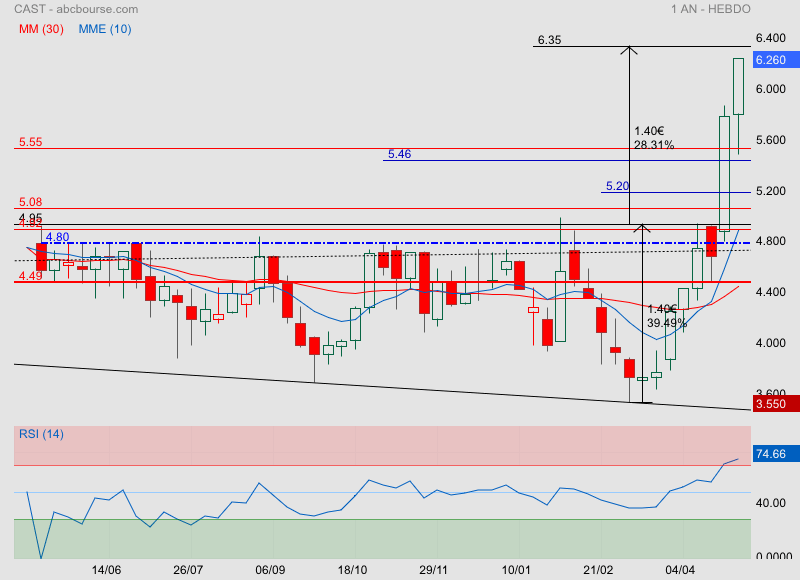This screenshot has height=580, width=800.
Task: Click the RSI value tag 74.66
Action: pos(776,454)
